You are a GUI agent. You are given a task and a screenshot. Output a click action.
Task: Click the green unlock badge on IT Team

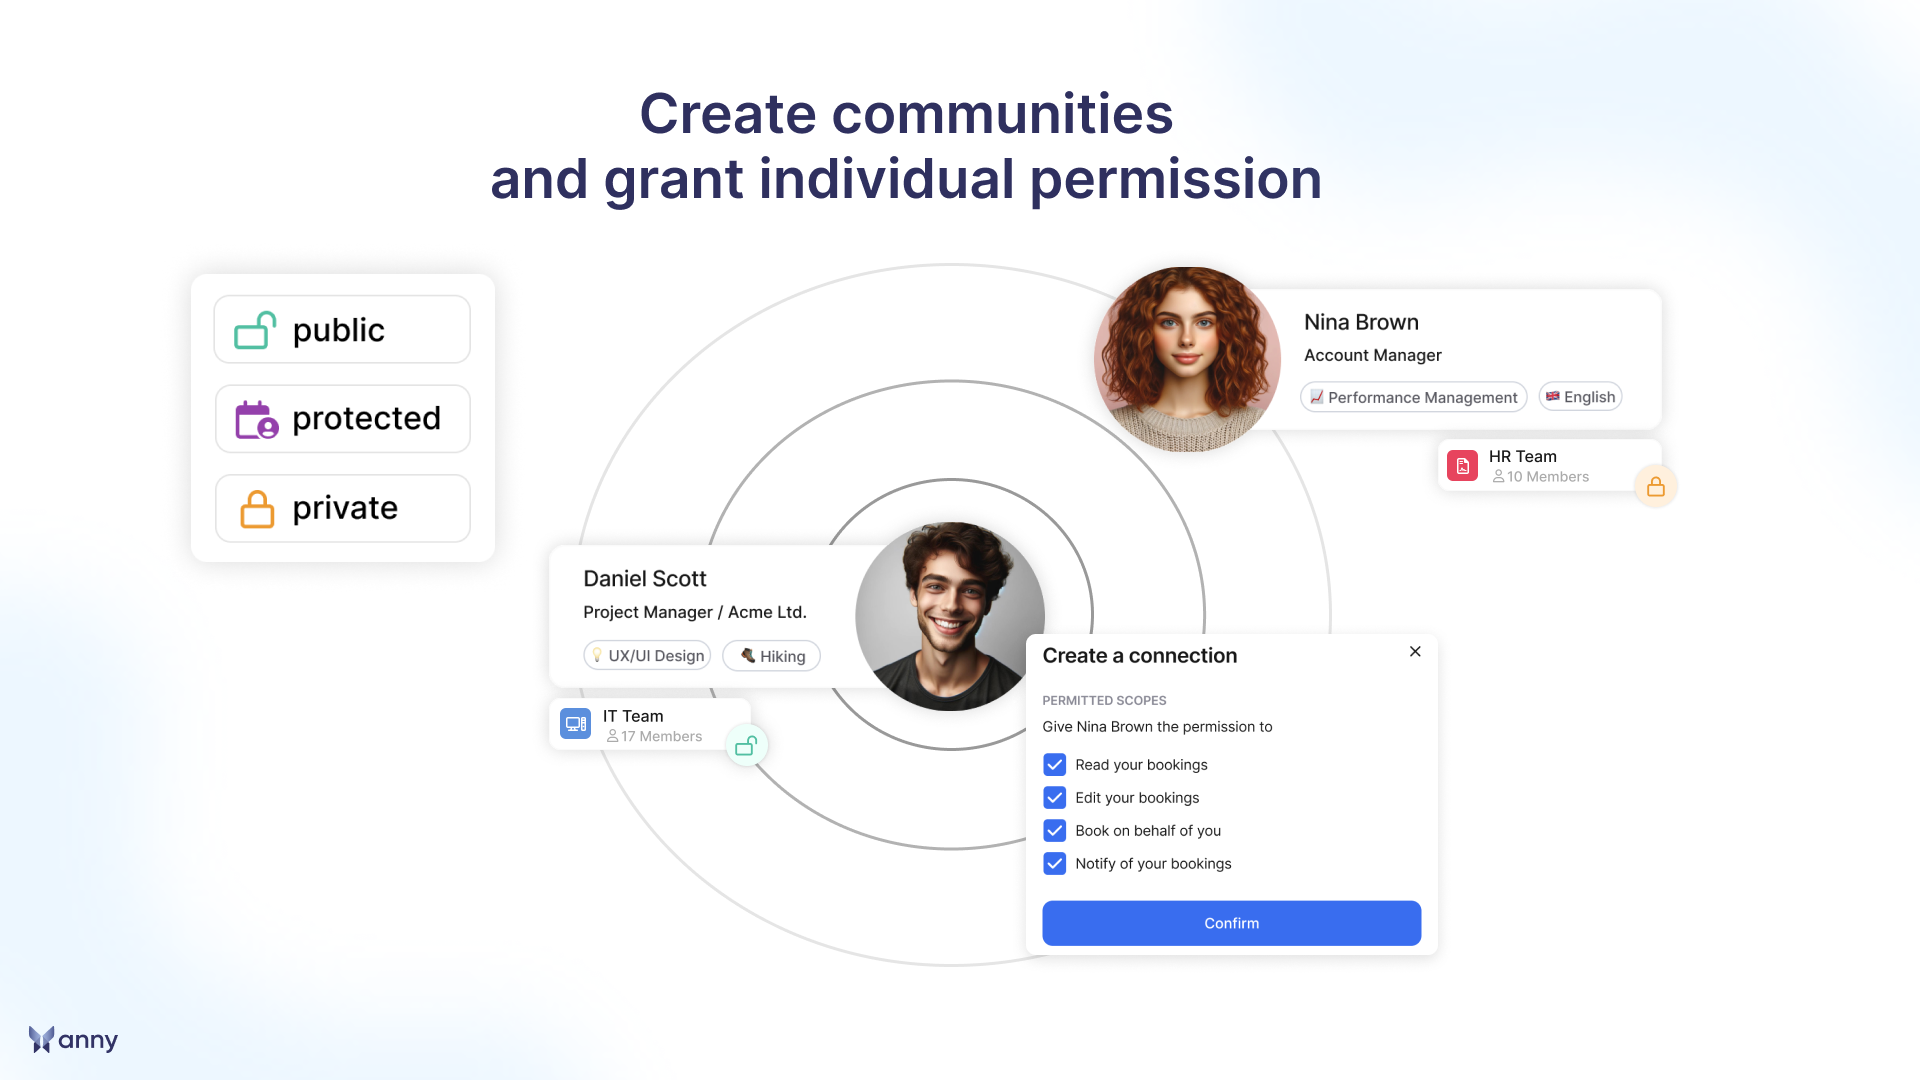[x=746, y=746]
